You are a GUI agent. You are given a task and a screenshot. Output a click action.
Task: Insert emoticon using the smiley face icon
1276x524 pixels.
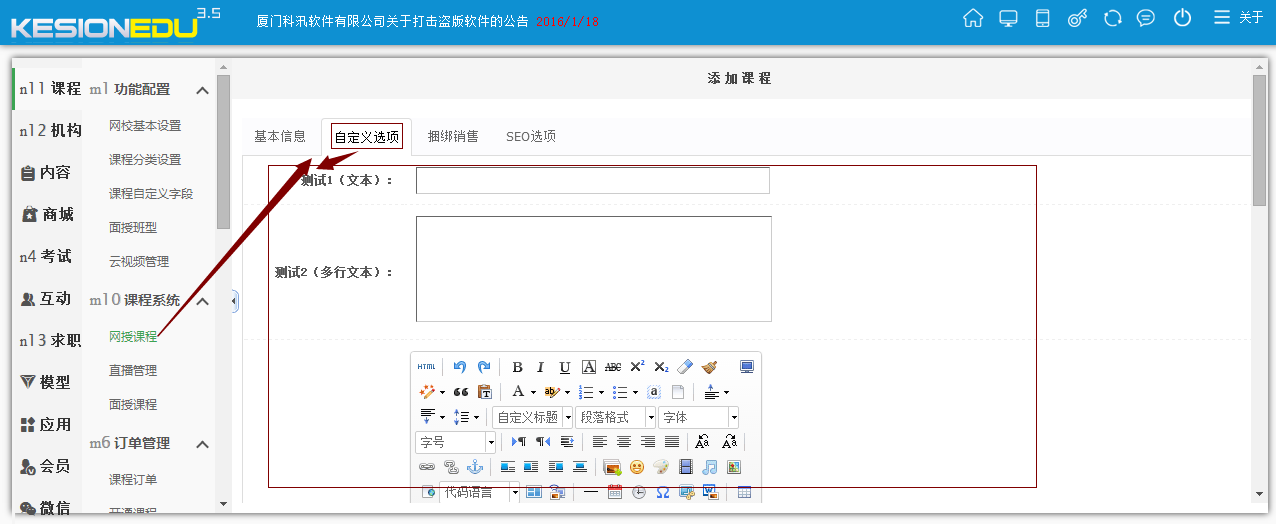click(636, 467)
